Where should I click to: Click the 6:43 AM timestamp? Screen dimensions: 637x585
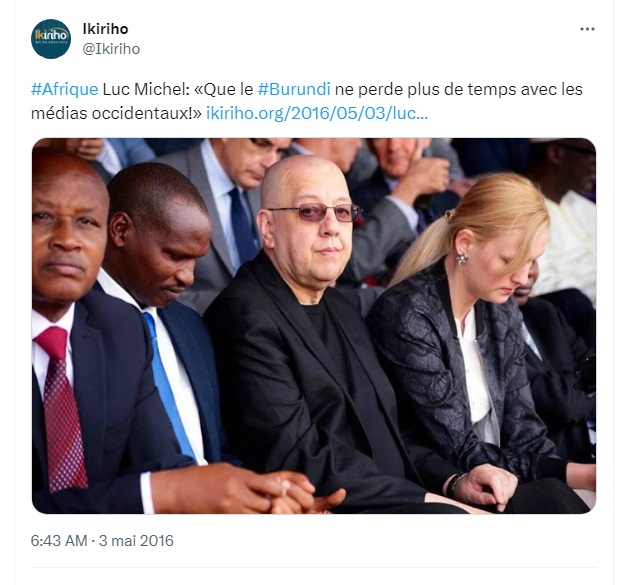[59, 541]
